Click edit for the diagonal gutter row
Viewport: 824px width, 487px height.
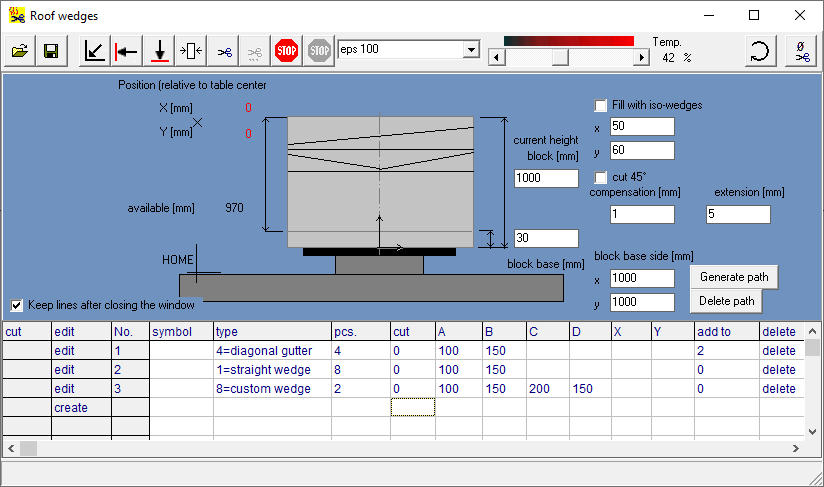[x=64, y=351]
